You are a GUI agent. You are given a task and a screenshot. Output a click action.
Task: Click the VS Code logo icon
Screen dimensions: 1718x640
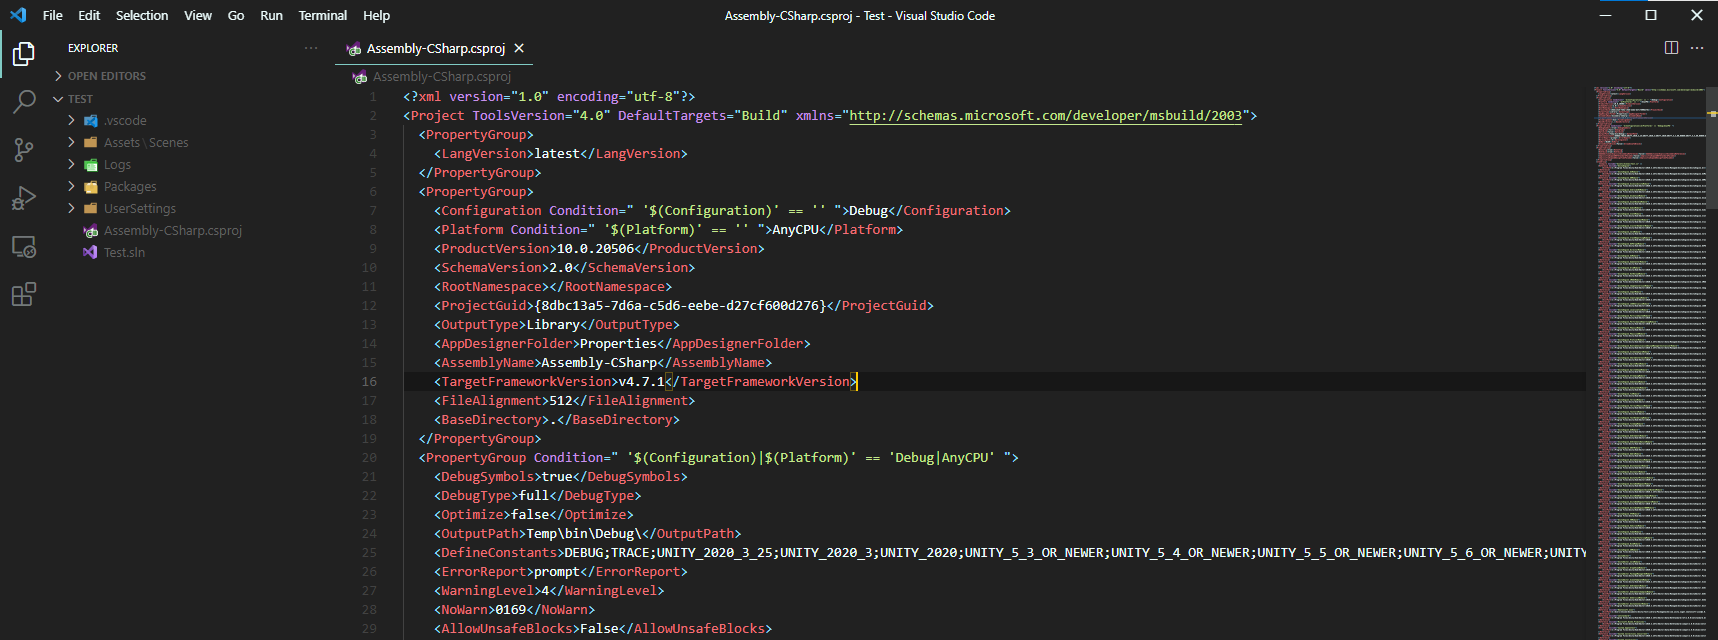tap(18, 15)
